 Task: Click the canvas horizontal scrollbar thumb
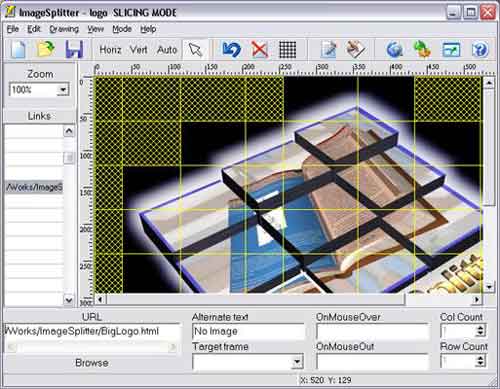256,299
